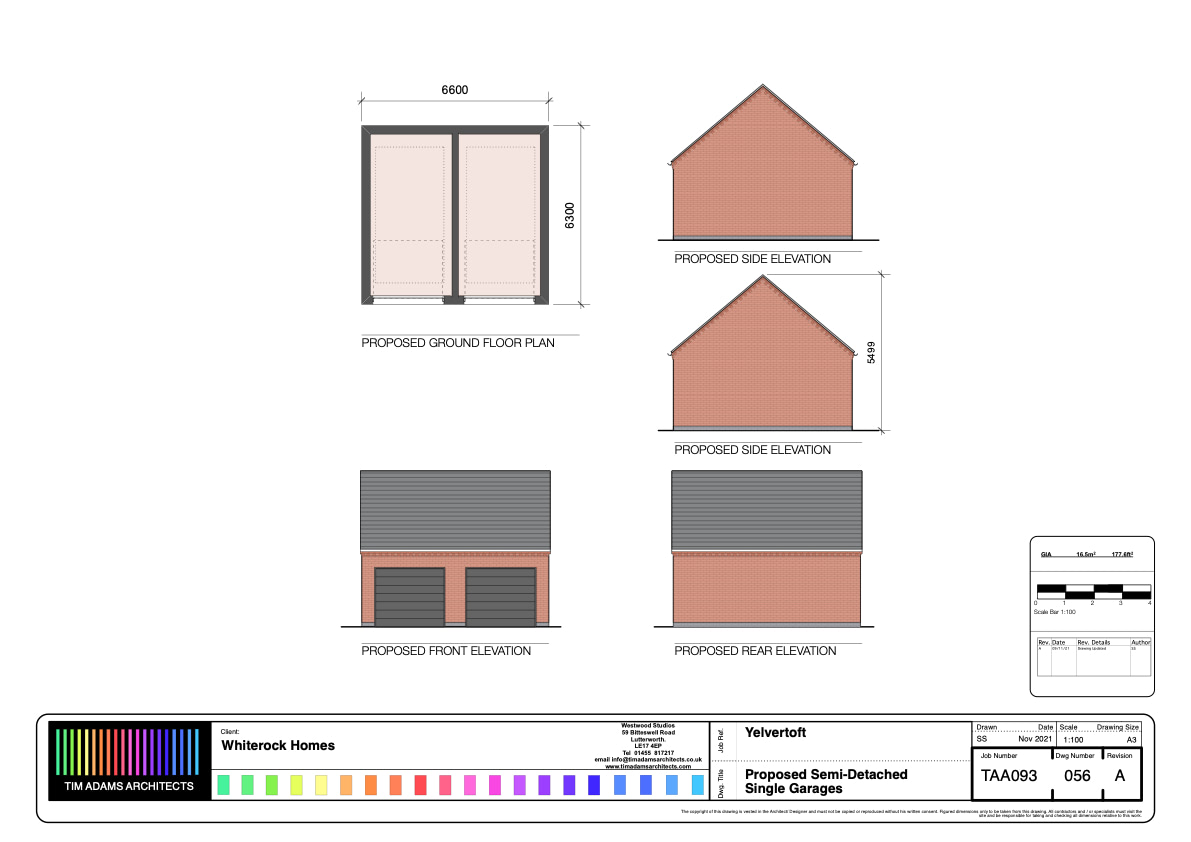Click the Rev. Details column header
1191x842 pixels.
pyautogui.click(x=1093, y=642)
